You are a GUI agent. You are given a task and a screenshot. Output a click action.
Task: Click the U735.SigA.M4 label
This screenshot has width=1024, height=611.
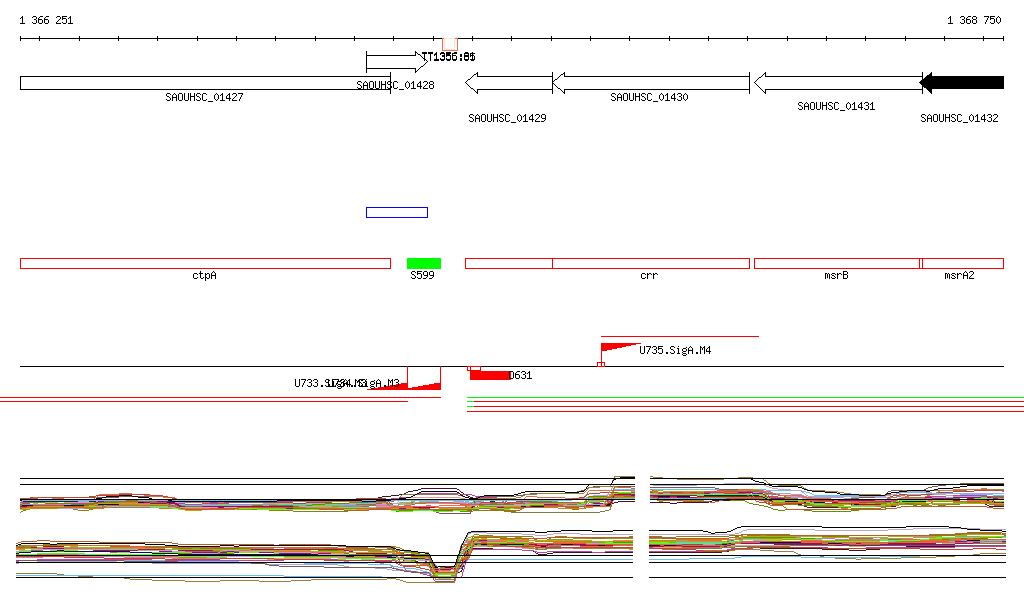pyautogui.click(x=675, y=351)
